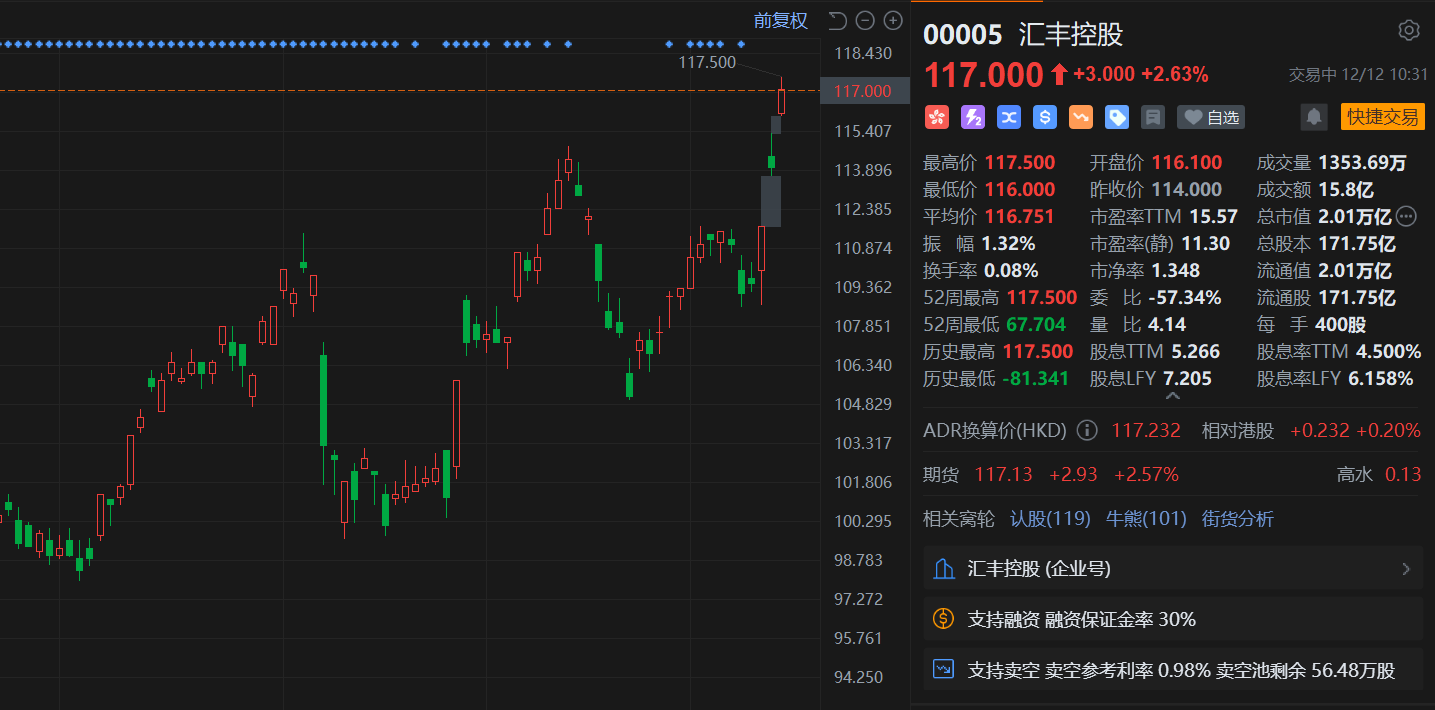Image resolution: width=1435 pixels, height=710 pixels.
Task: Open the ellipsis menu next to 总市值
Action: [x=1406, y=216]
